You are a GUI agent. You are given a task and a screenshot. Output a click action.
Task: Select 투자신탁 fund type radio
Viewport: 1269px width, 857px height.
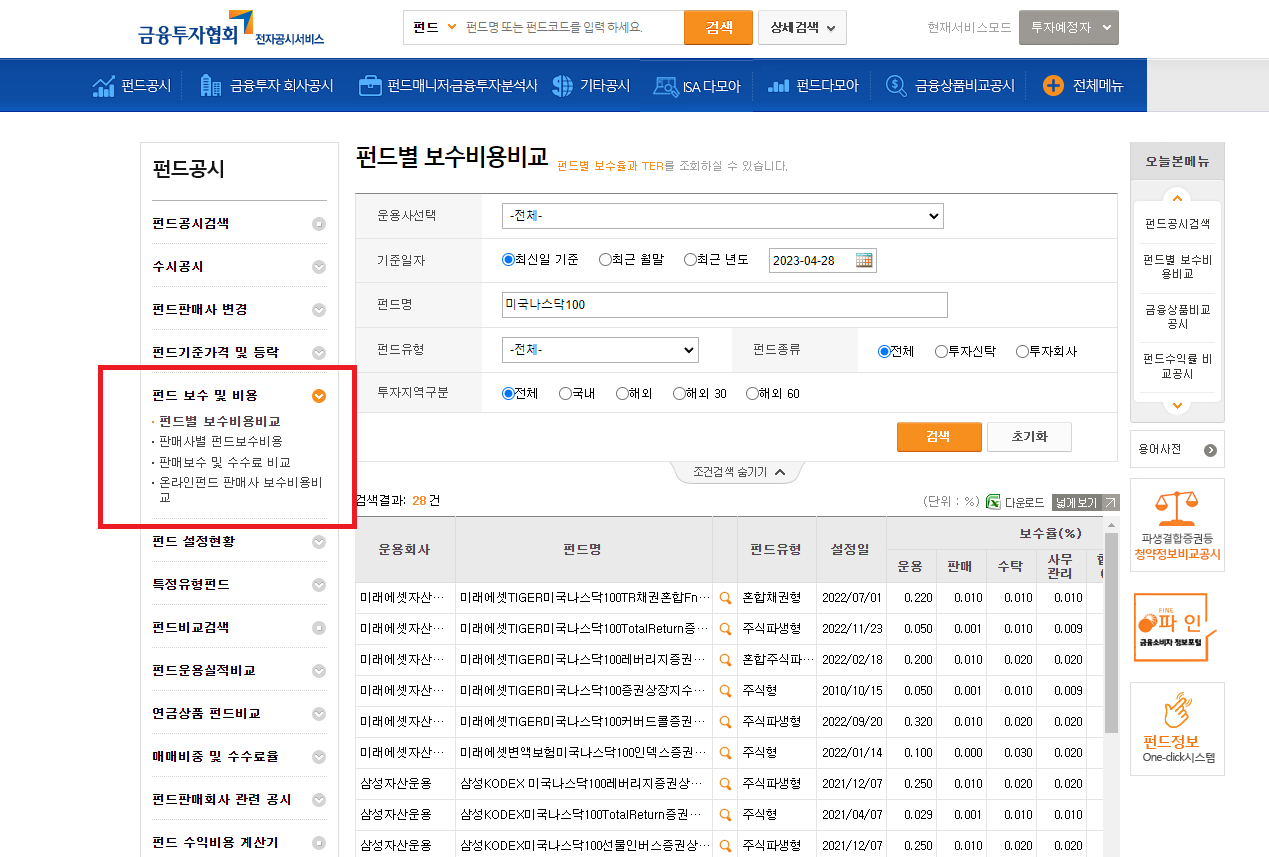pos(941,352)
